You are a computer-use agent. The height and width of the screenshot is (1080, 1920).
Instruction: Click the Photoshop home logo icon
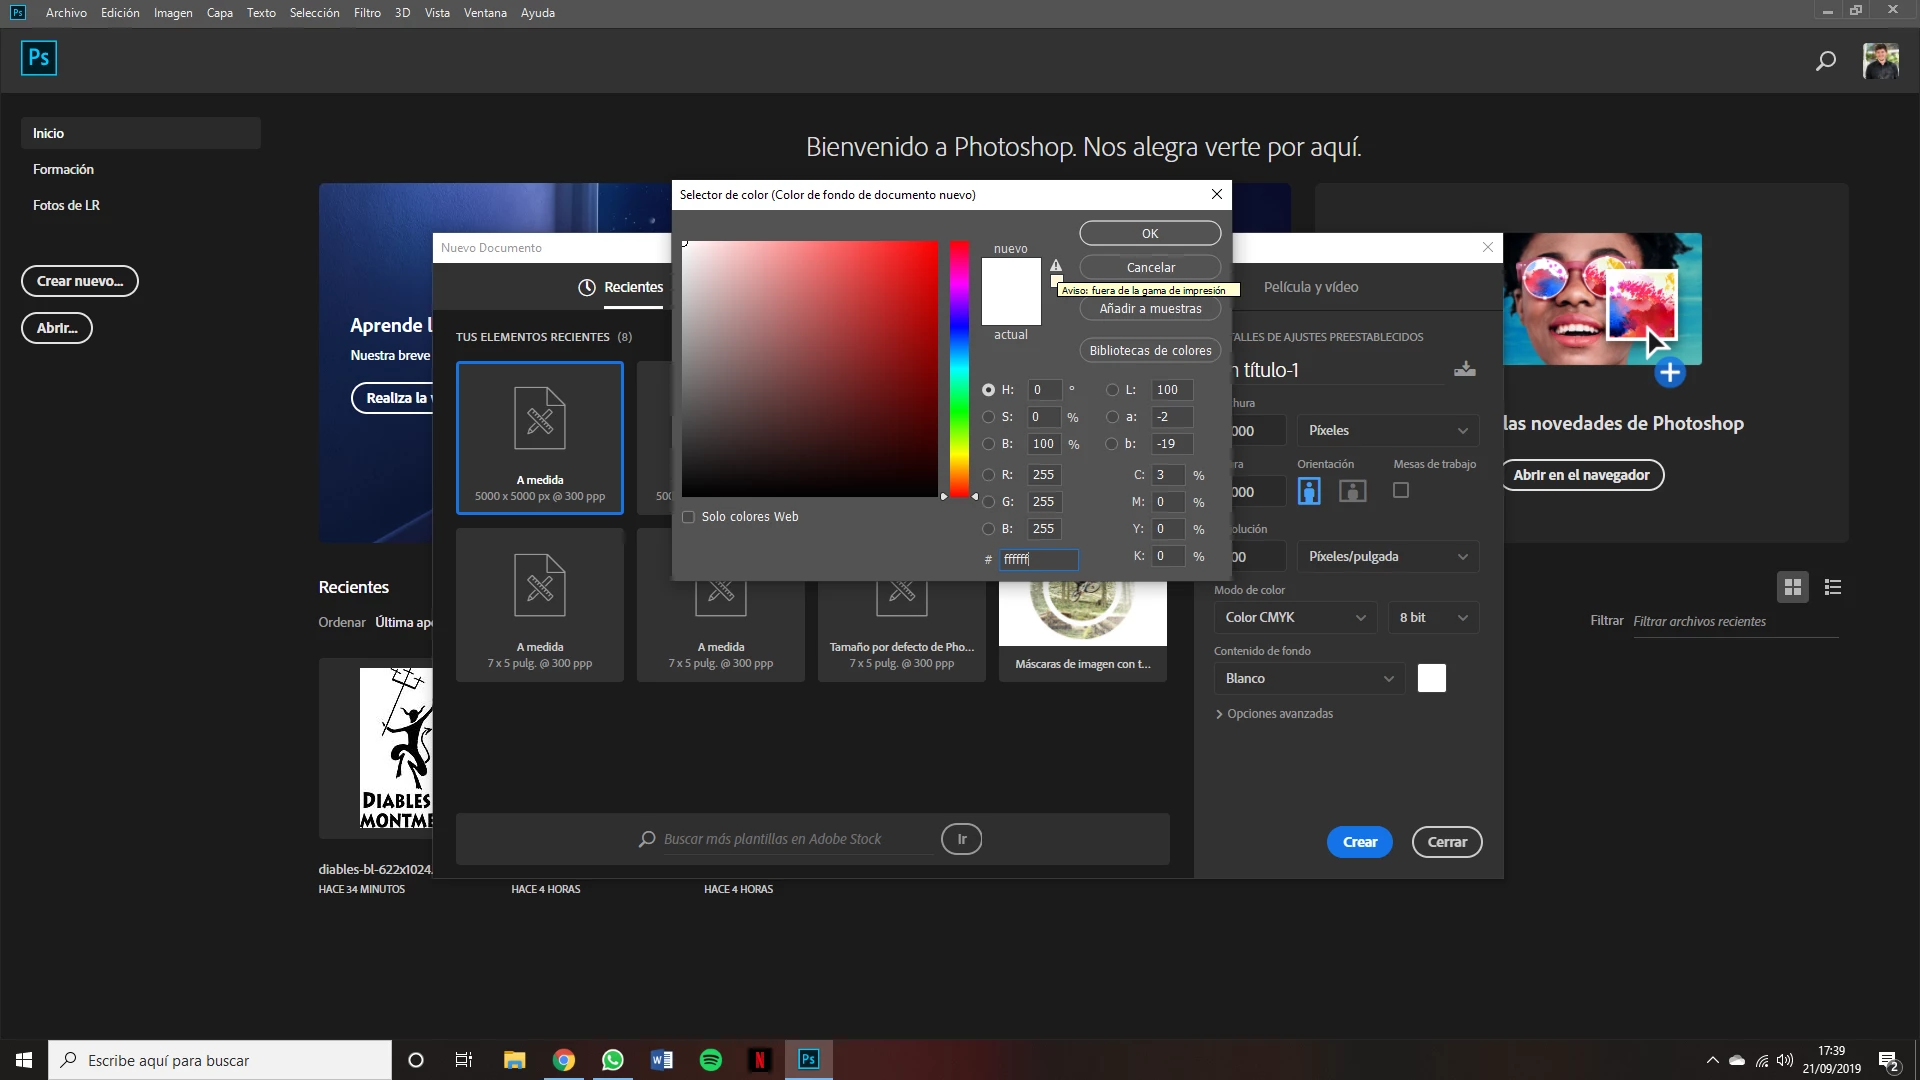[x=39, y=58]
